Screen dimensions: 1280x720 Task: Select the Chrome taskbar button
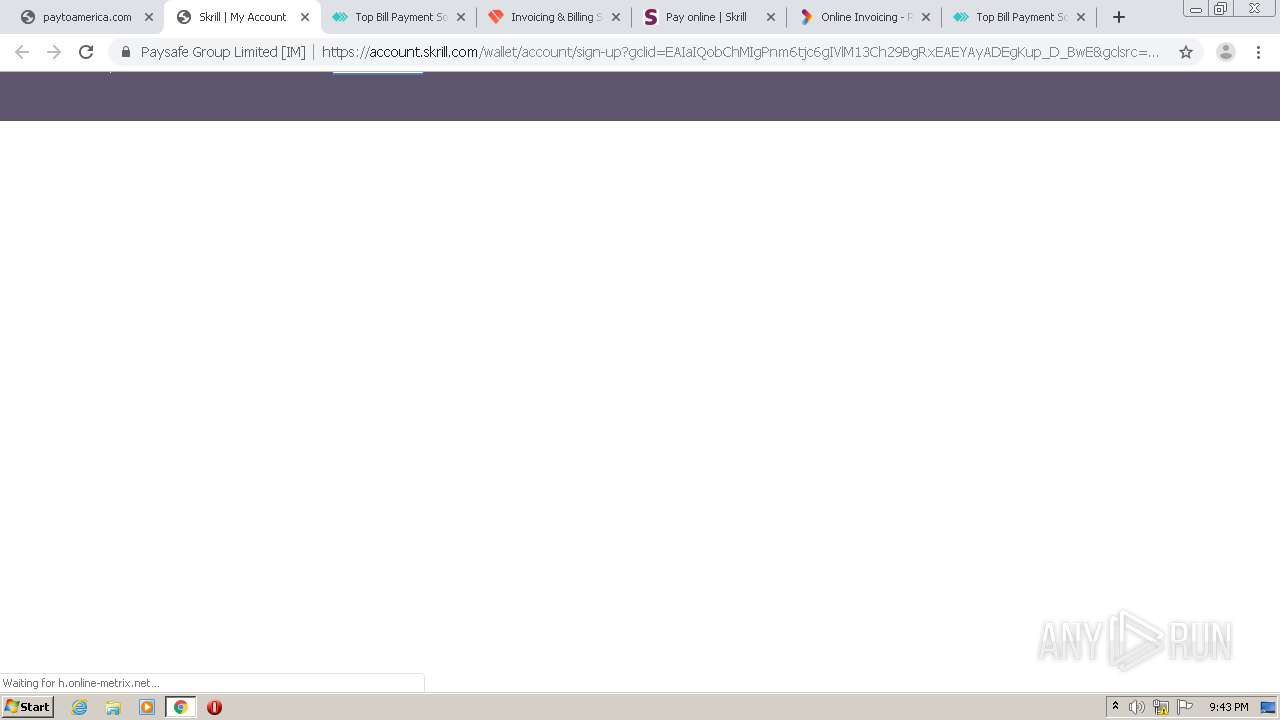coord(181,707)
